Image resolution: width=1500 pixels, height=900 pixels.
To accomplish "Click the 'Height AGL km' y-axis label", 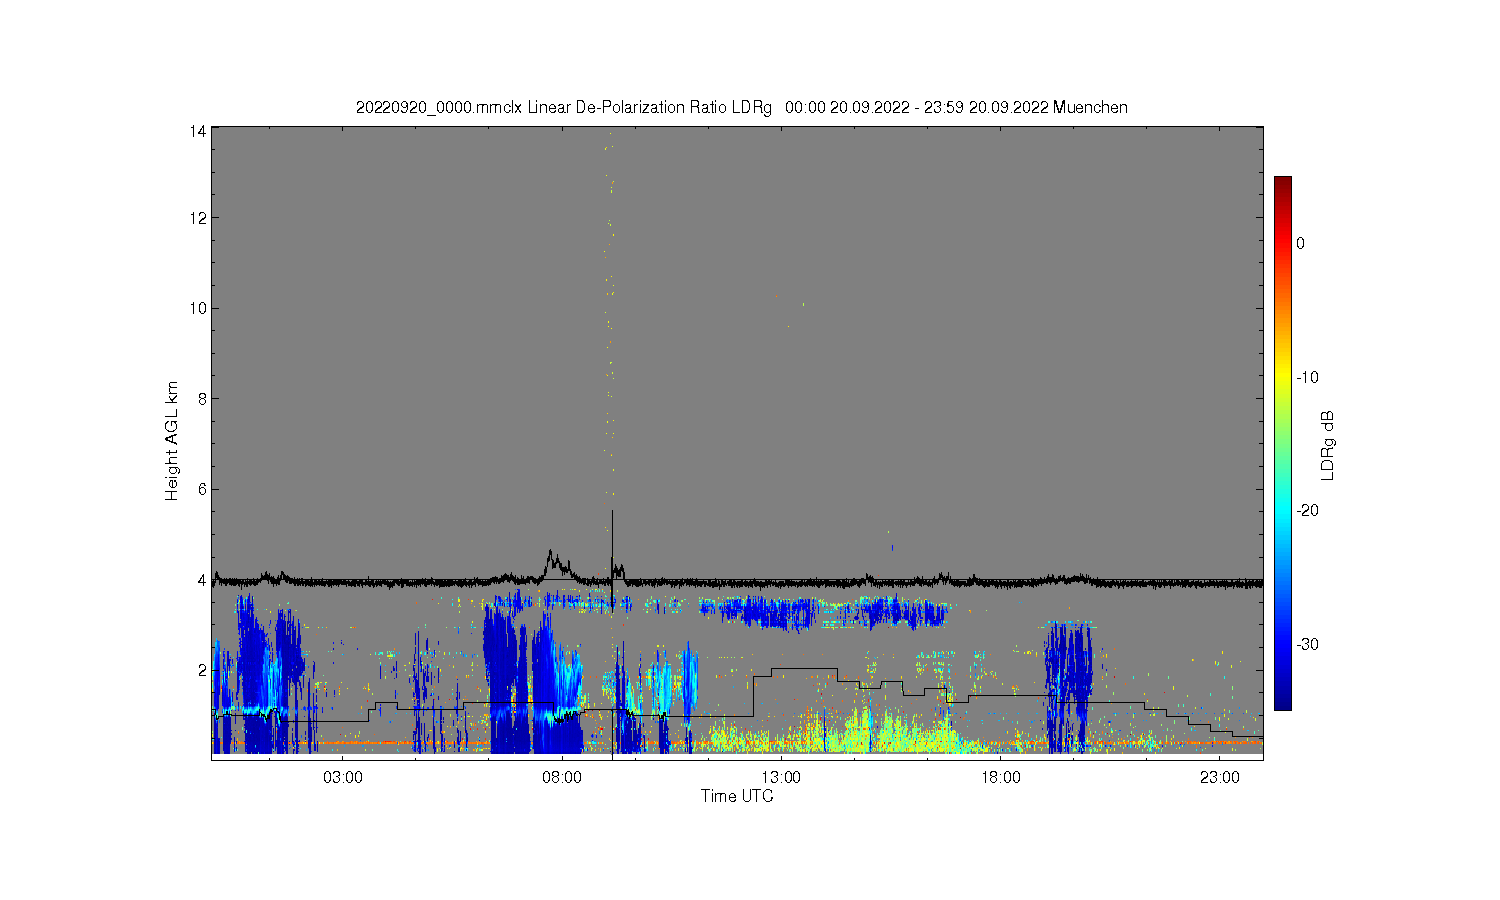I will pyautogui.click(x=172, y=441).
